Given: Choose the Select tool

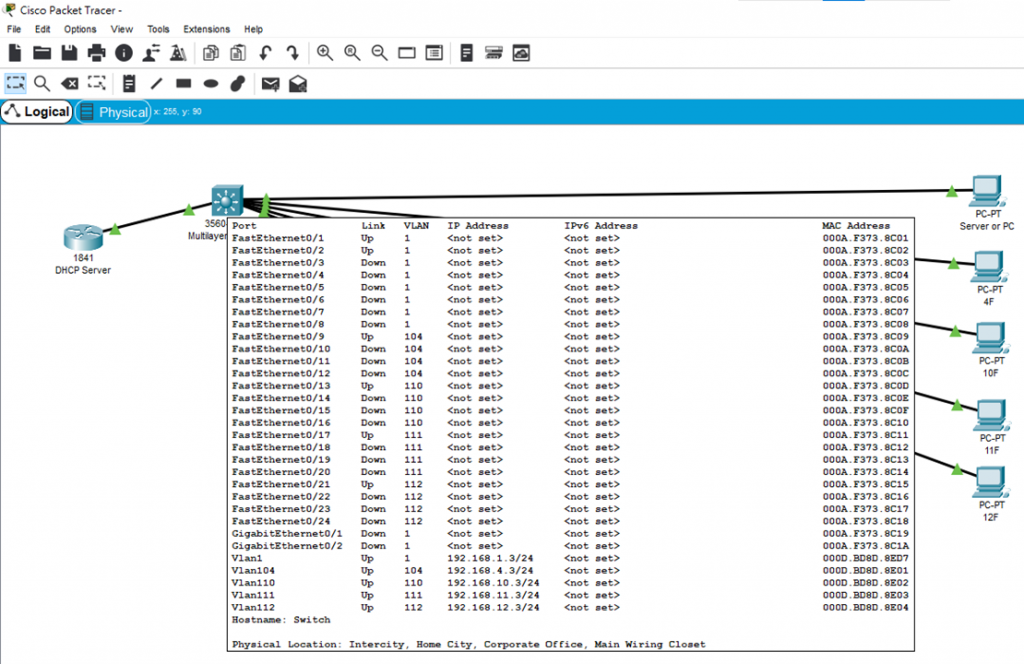Looking at the screenshot, I should click(15, 84).
